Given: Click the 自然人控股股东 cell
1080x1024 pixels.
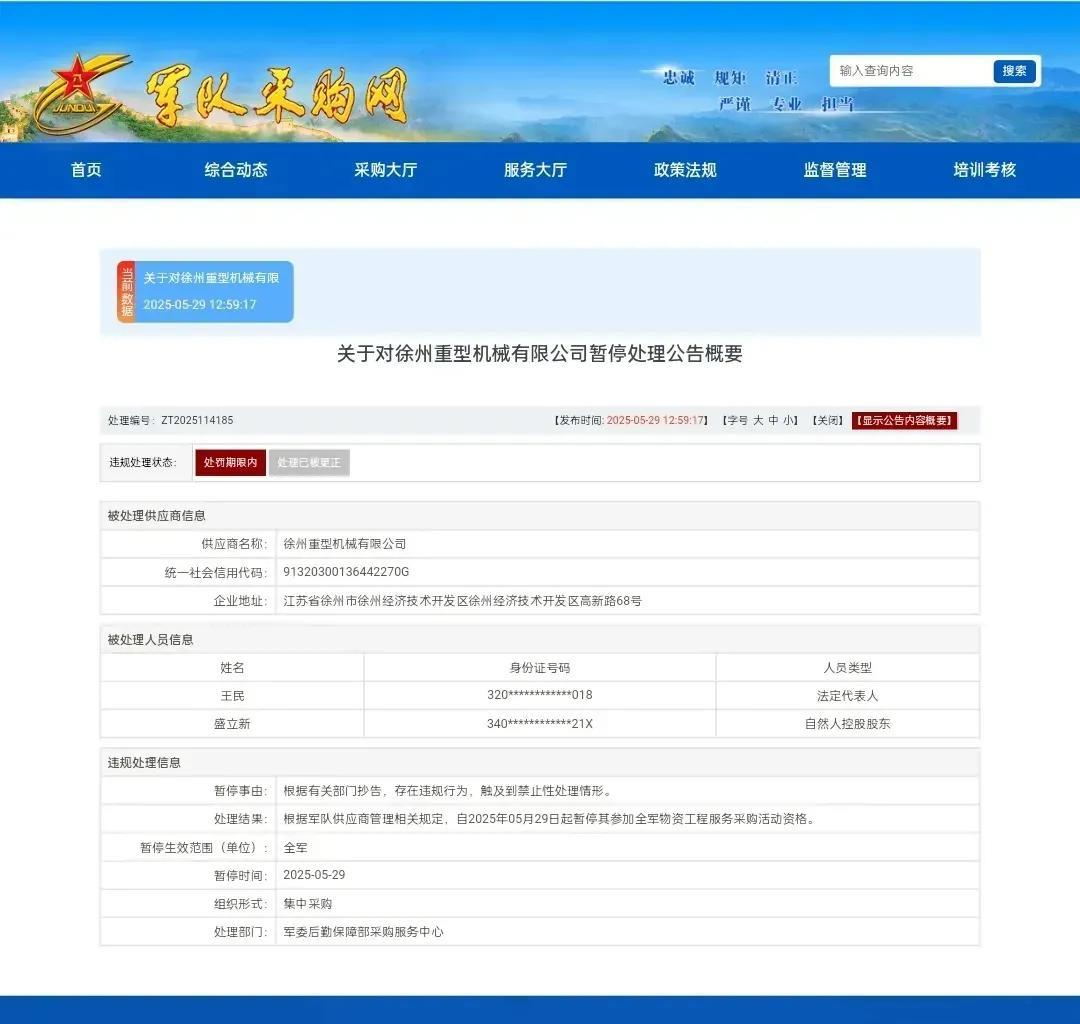Looking at the screenshot, I should (848, 724).
